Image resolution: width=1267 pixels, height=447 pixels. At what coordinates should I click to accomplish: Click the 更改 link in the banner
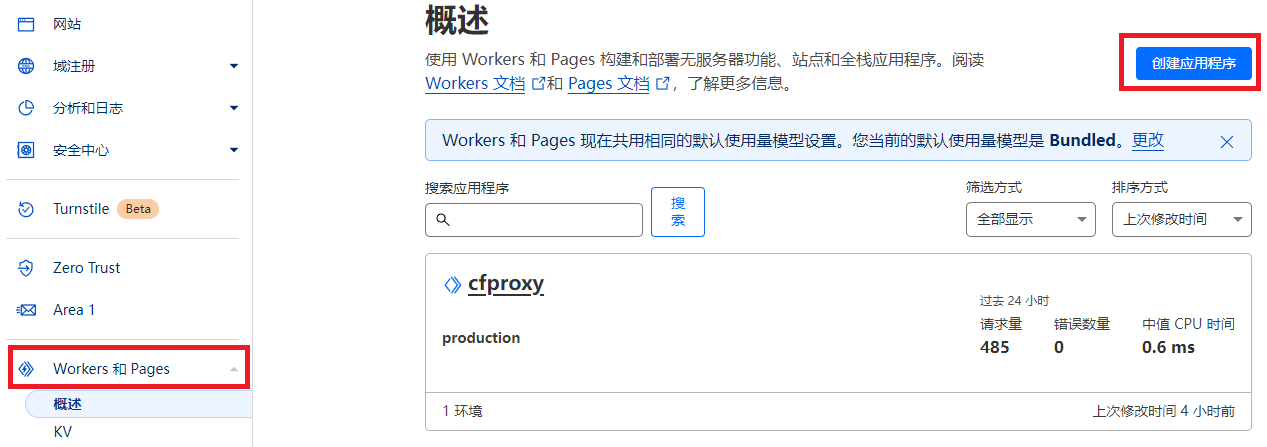(x=1148, y=141)
